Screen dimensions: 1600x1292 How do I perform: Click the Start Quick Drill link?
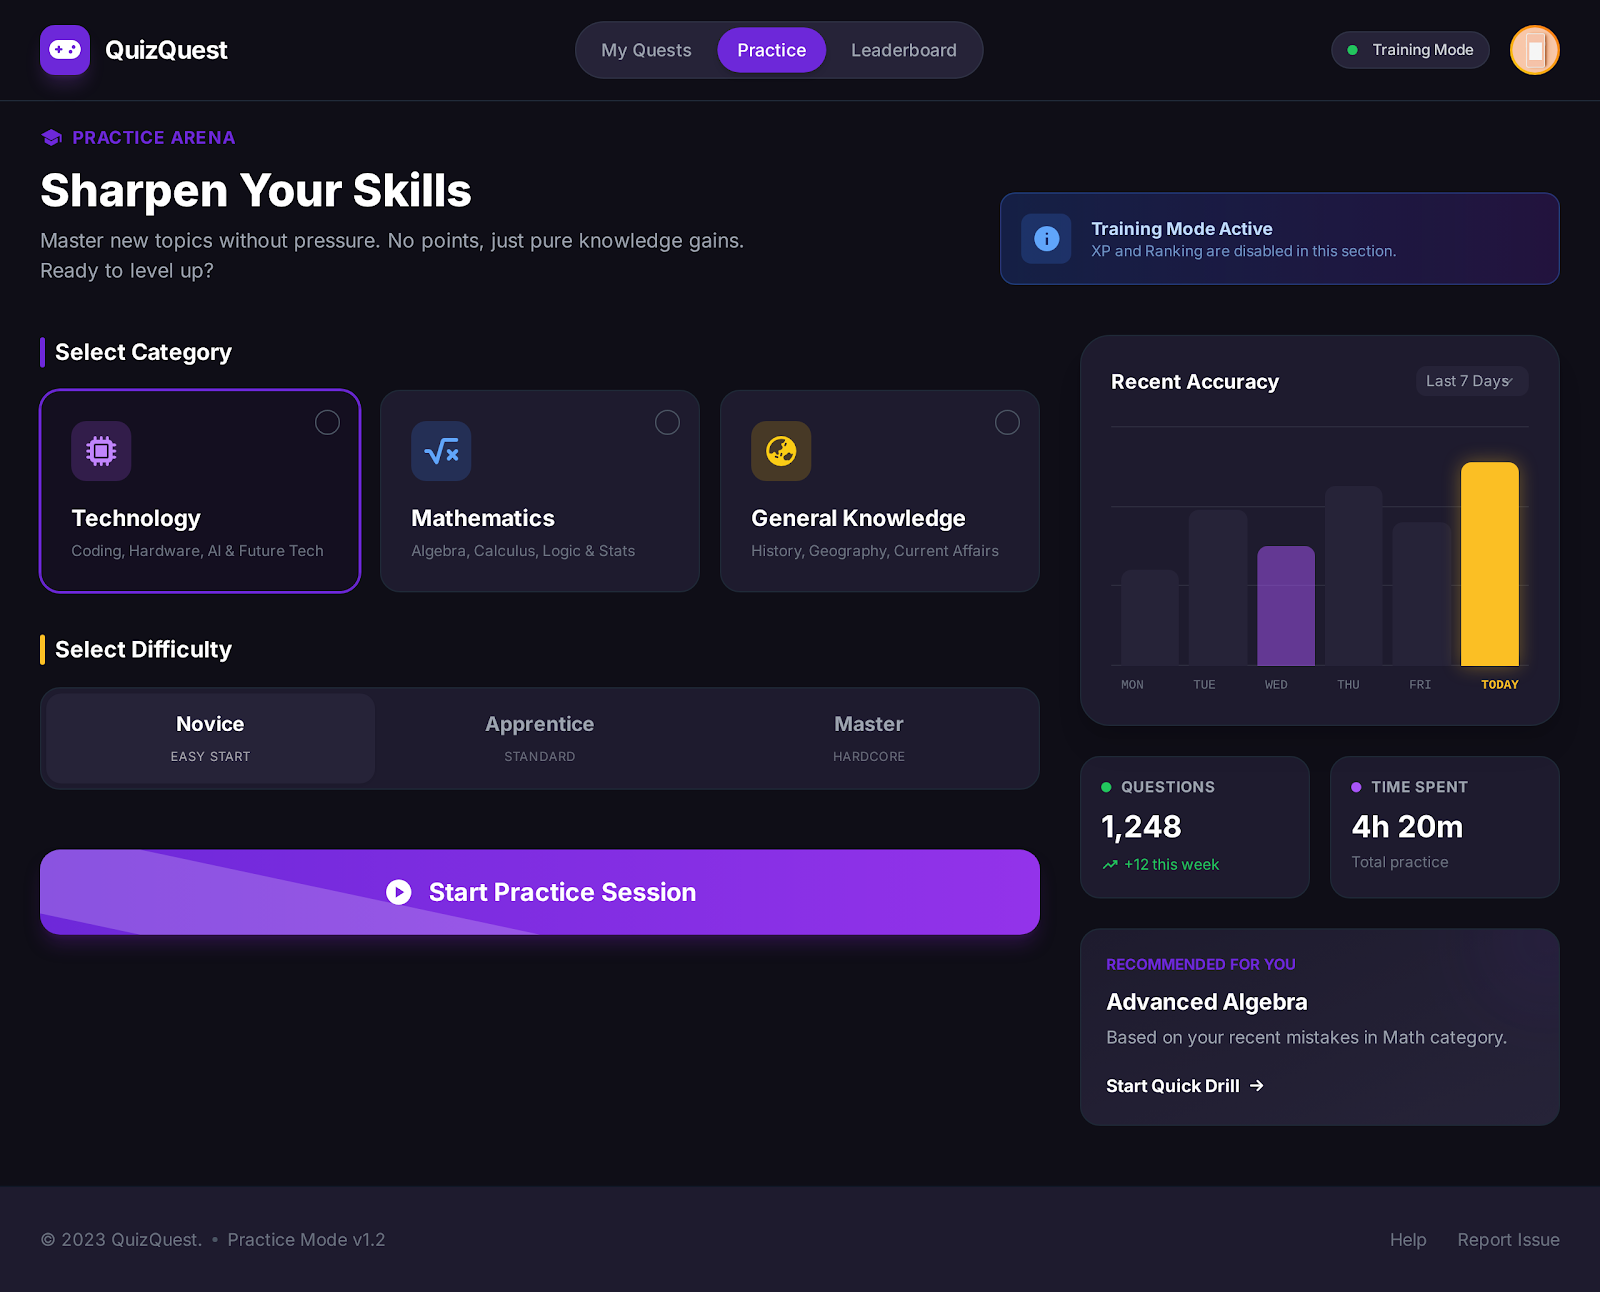[1184, 1085]
